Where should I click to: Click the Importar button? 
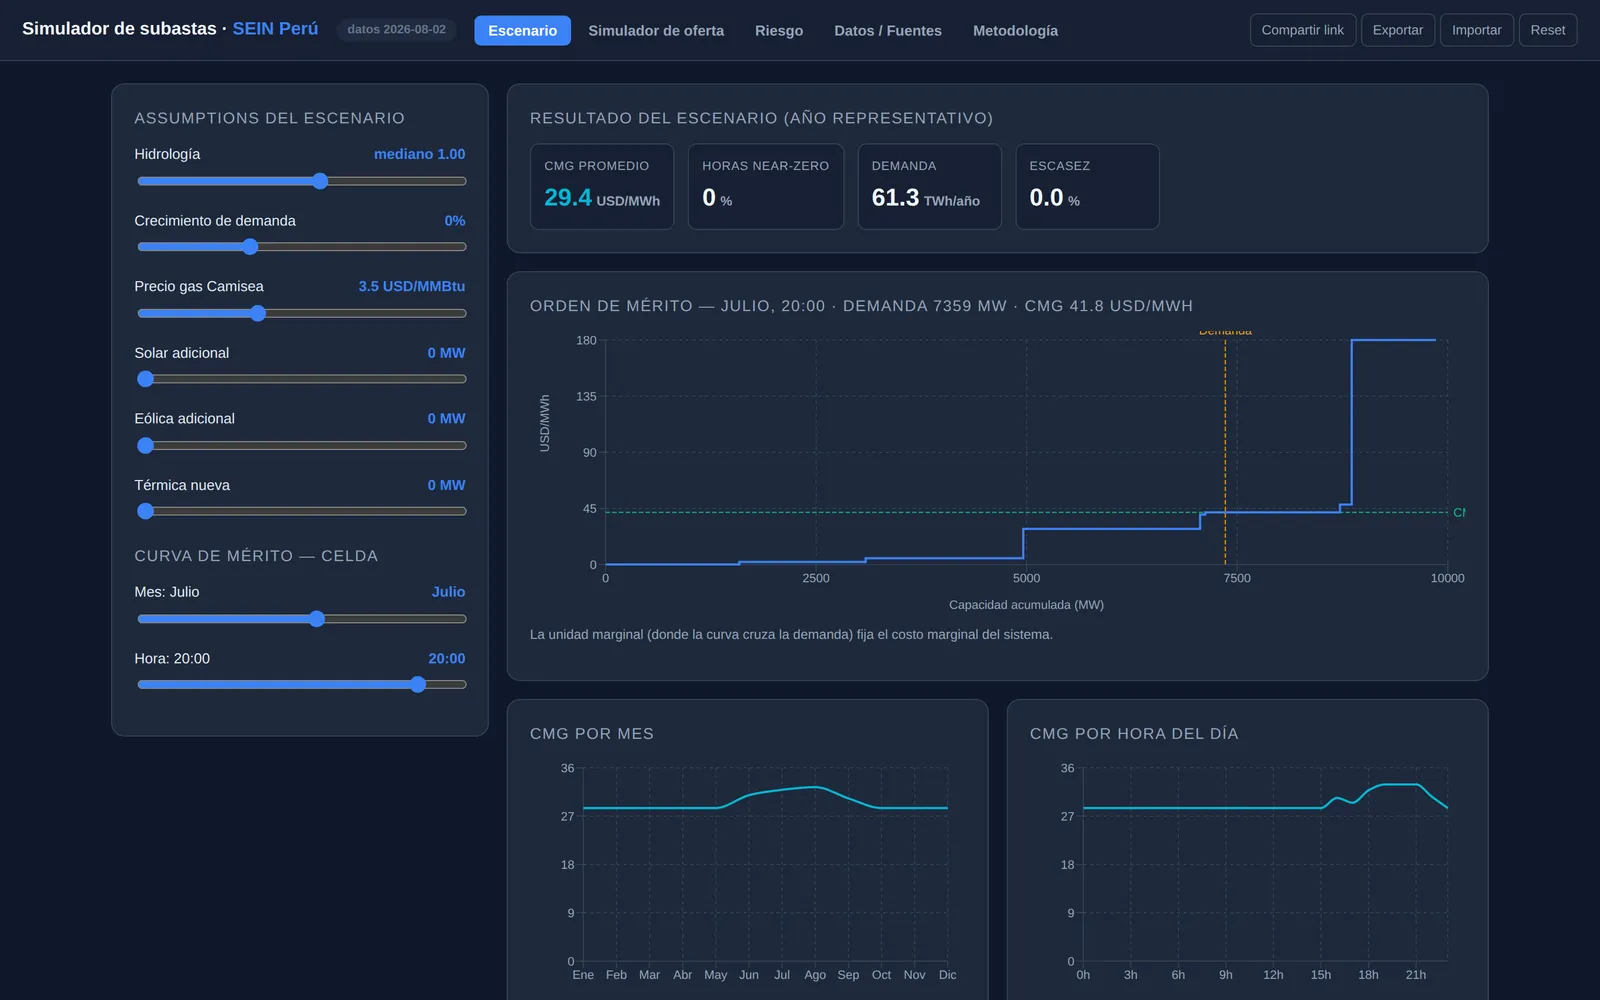pos(1476,30)
